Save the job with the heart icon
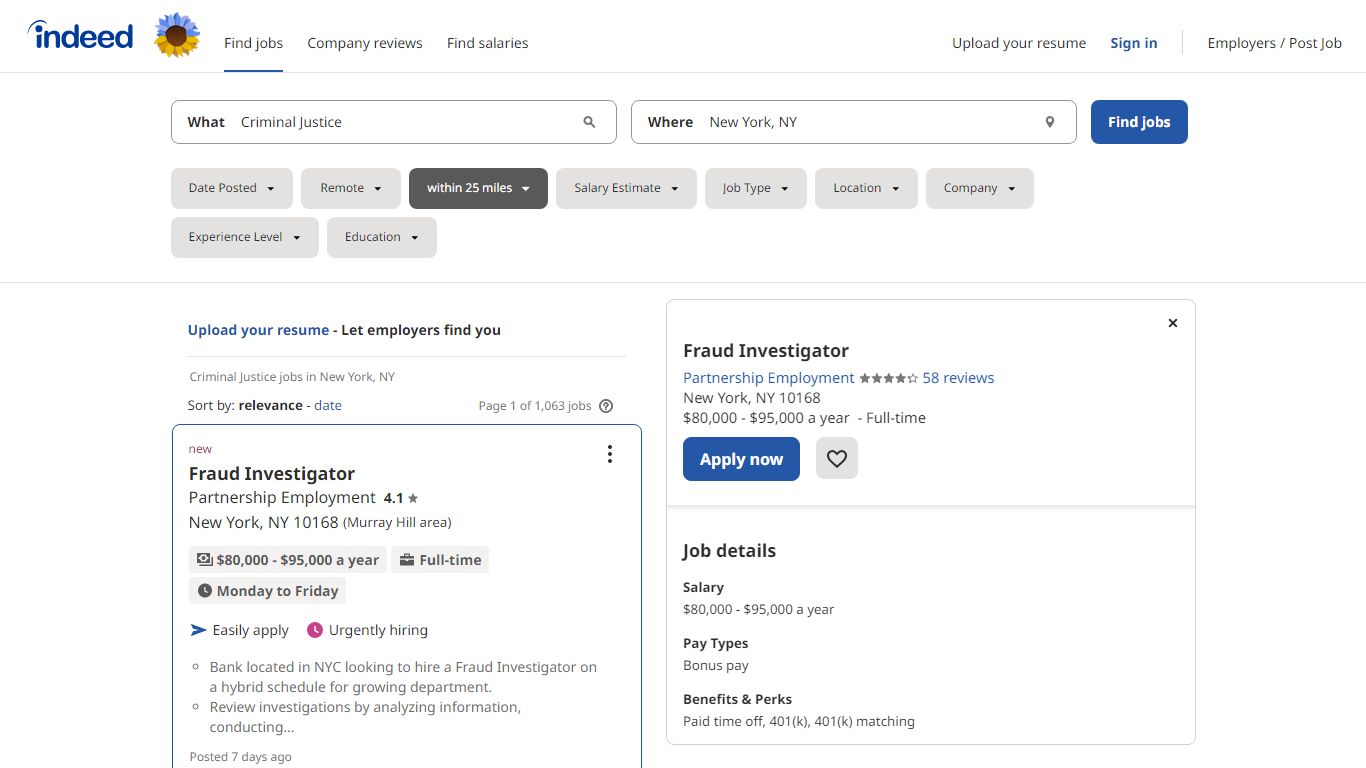The width and height of the screenshot is (1366, 768). pos(837,459)
